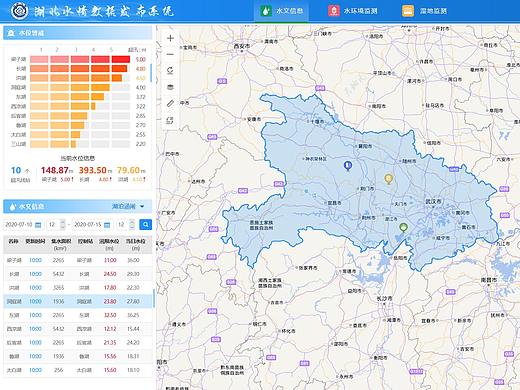Click the water drop icon in 水文信息 panel header
Image resolution: width=520 pixels, height=390 pixels.
13,207
